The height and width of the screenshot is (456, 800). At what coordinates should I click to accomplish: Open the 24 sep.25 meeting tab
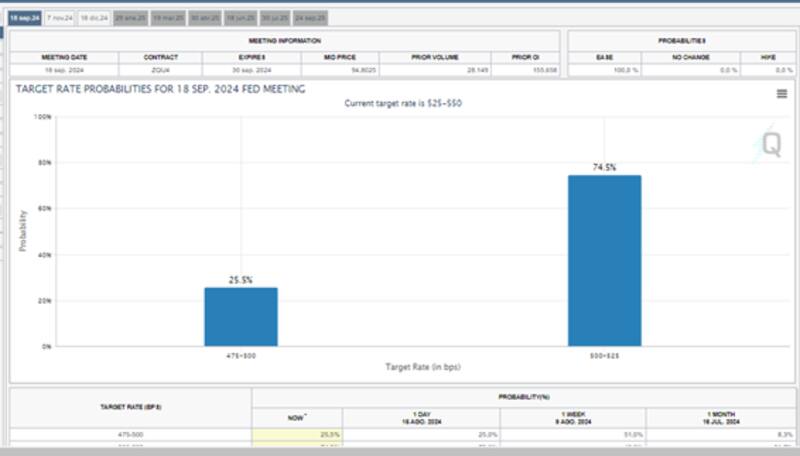pyautogui.click(x=311, y=18)
